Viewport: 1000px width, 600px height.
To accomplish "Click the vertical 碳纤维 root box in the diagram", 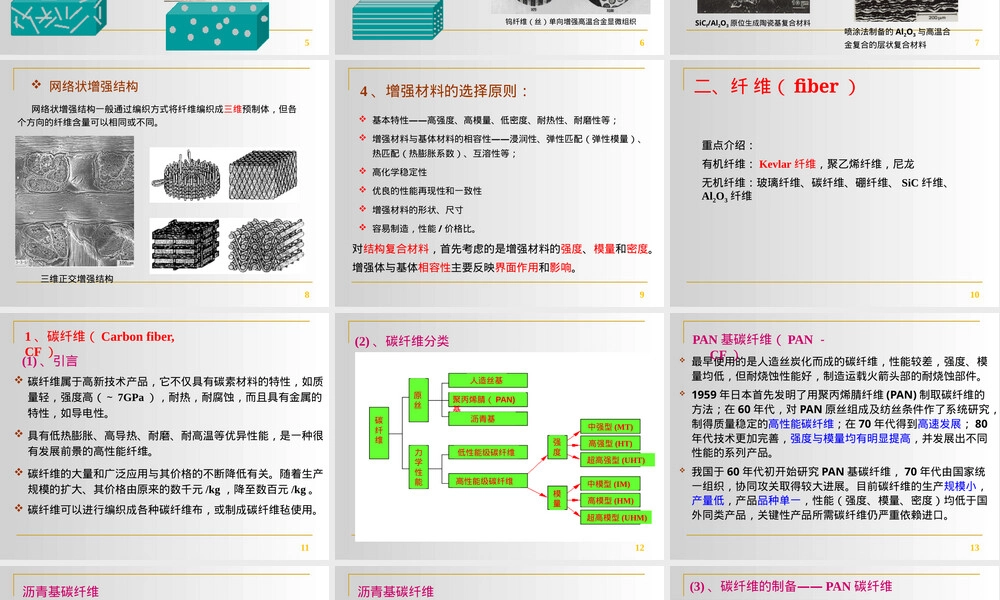I will point(379,433).
